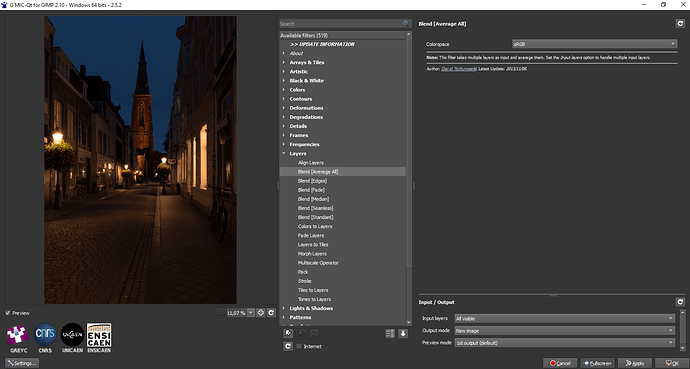690x369 pixels.
Task: Select the Align Layers filter
Action: click(311, 163)
